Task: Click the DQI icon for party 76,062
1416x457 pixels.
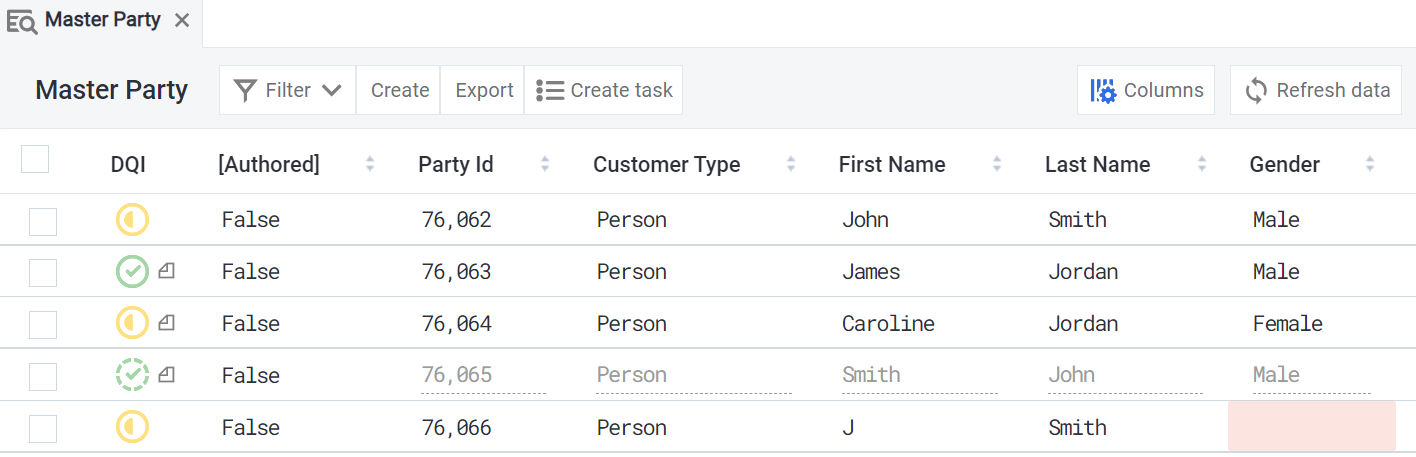Action: coord(132,220)
